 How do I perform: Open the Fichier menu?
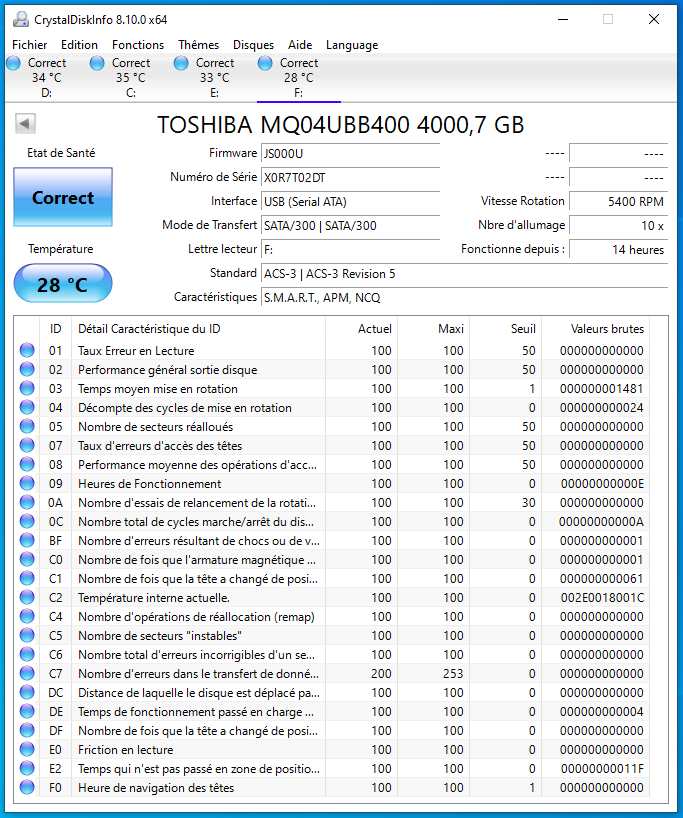(x=30, y=45)
